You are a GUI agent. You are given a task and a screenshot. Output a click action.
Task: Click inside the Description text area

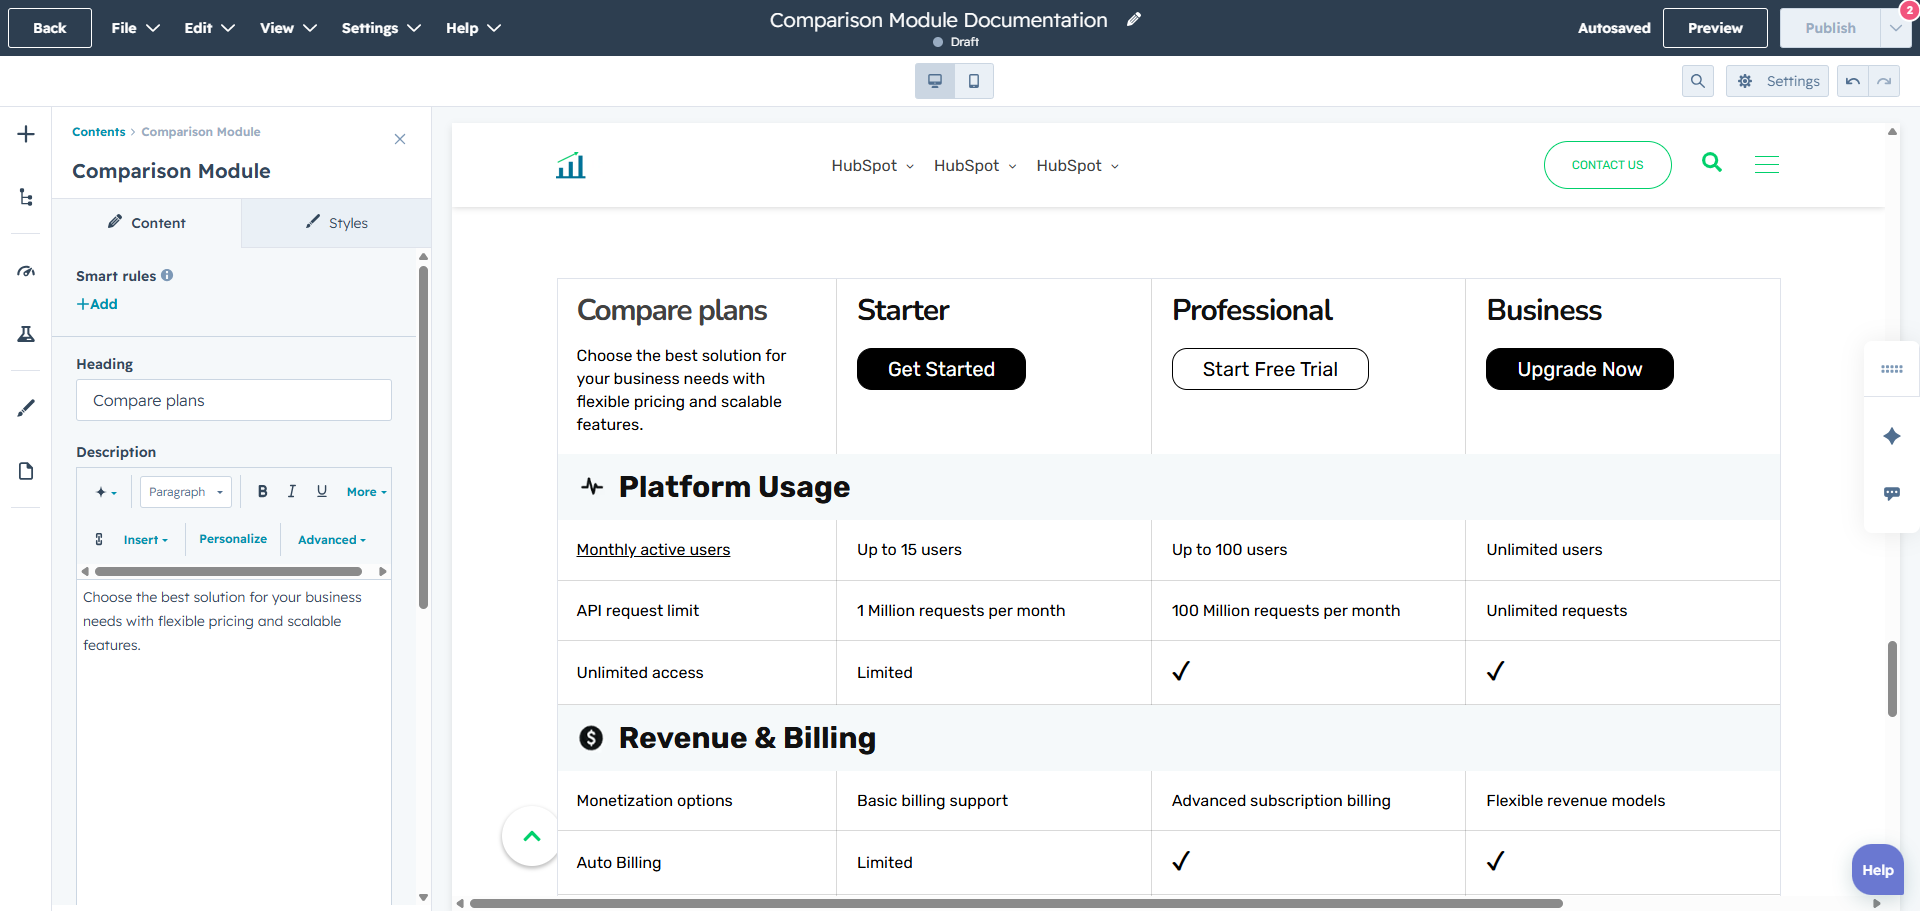point(234,740)
